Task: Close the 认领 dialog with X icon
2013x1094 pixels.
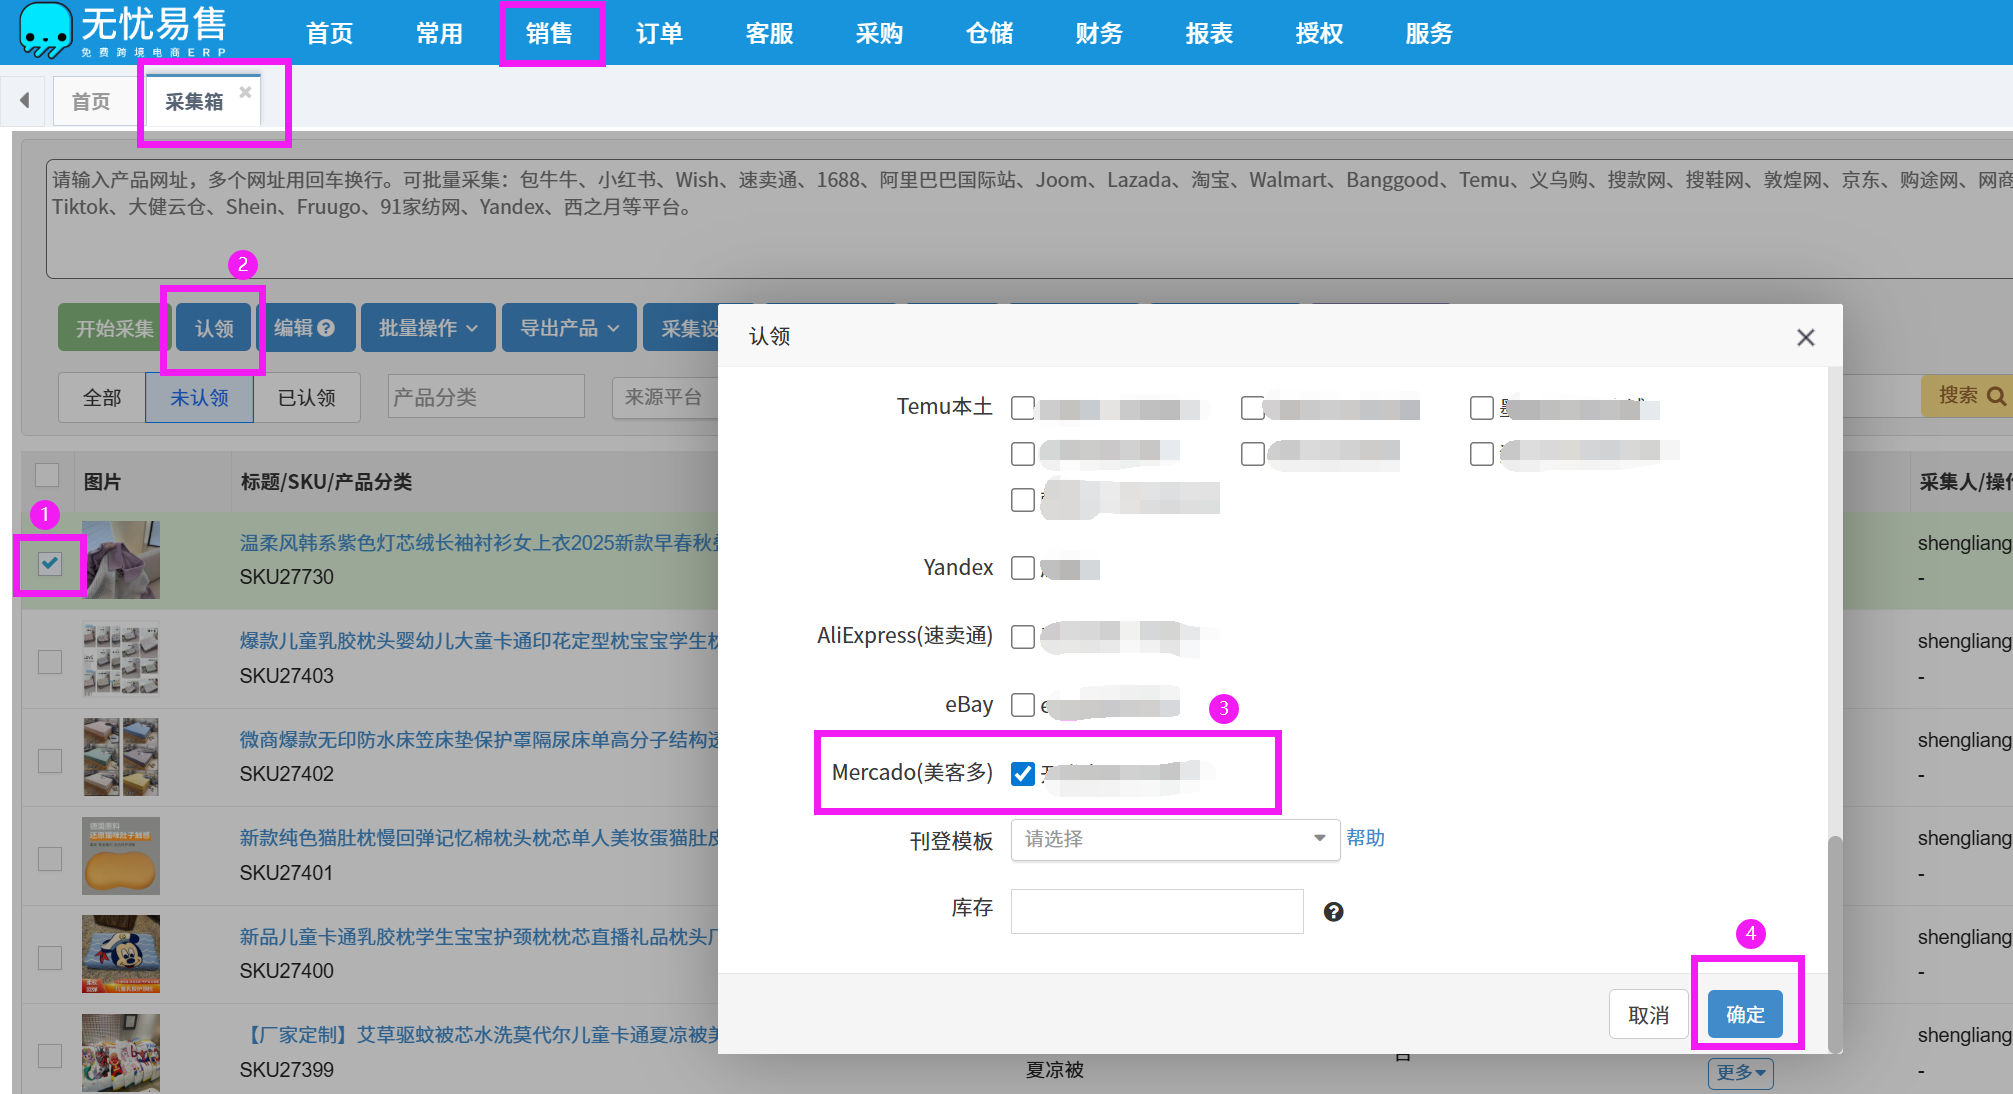Action: (x=1805, y=338)
